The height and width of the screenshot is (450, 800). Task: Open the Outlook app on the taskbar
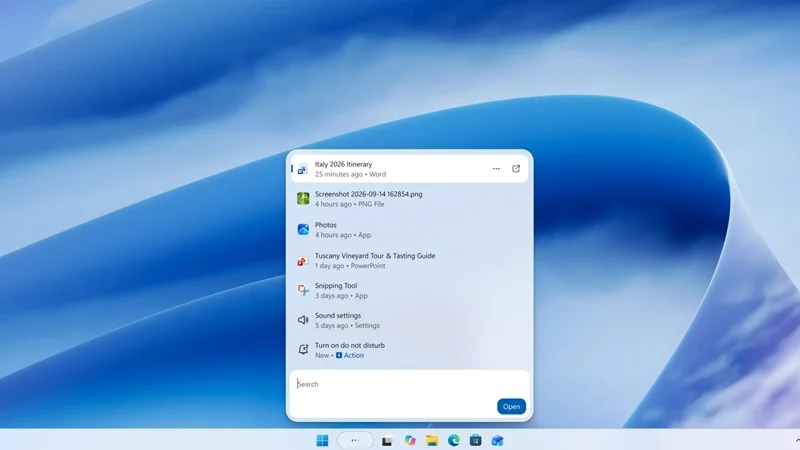[x=497, y=440]
